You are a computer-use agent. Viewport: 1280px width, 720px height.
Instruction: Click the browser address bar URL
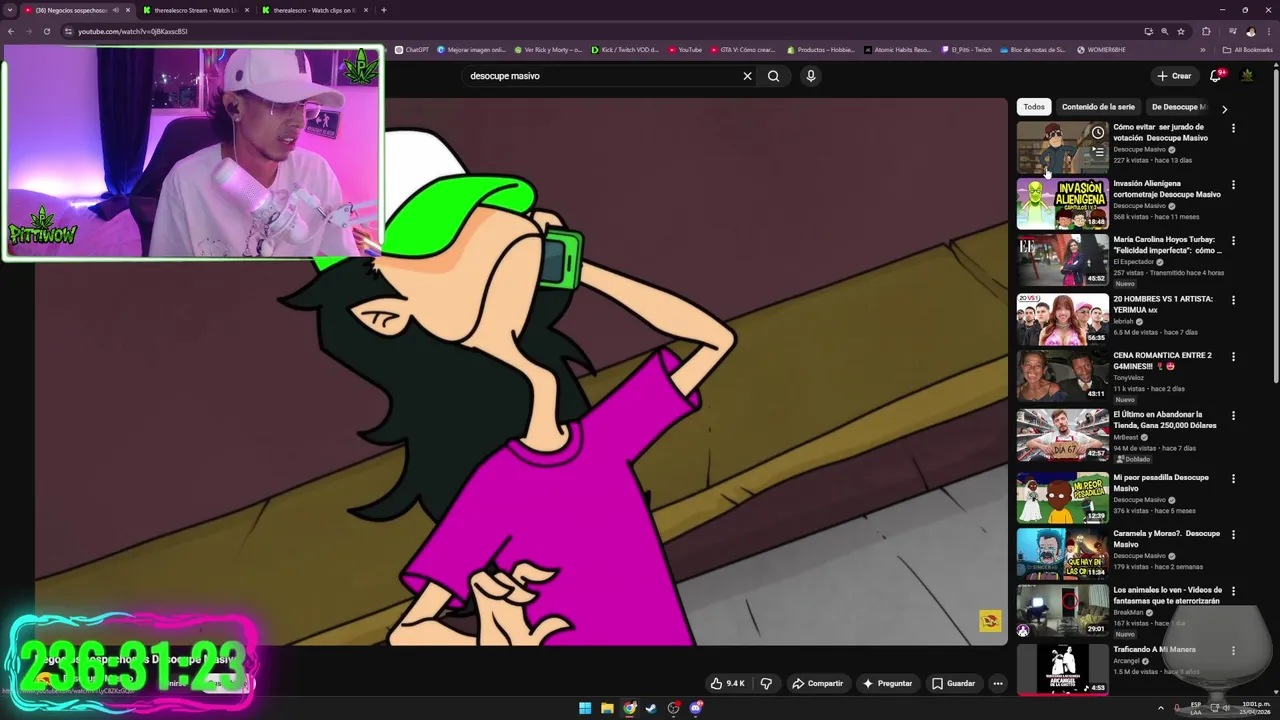[x=133, y=31]
